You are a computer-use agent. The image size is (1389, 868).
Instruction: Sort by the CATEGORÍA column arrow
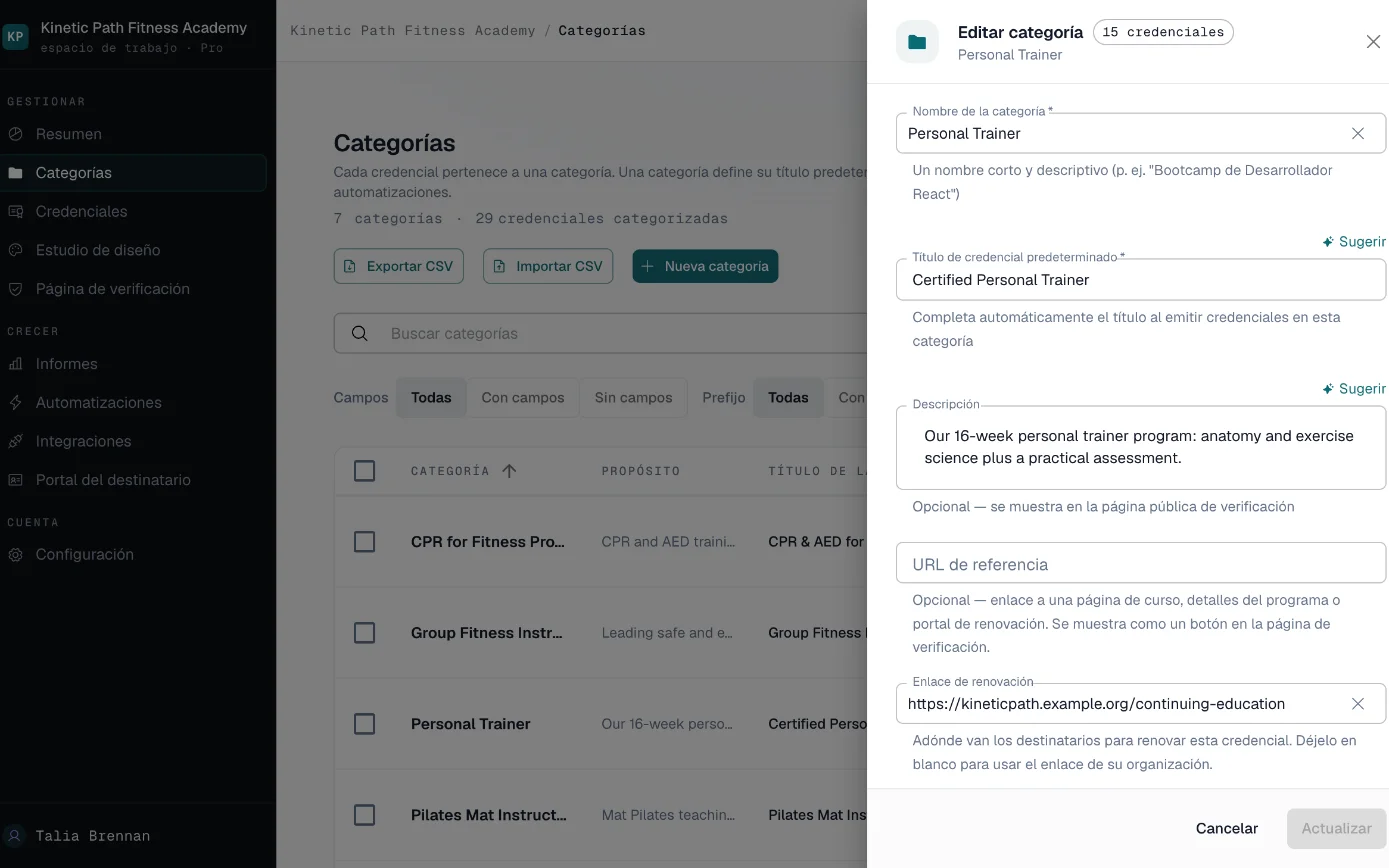[509, 471]
